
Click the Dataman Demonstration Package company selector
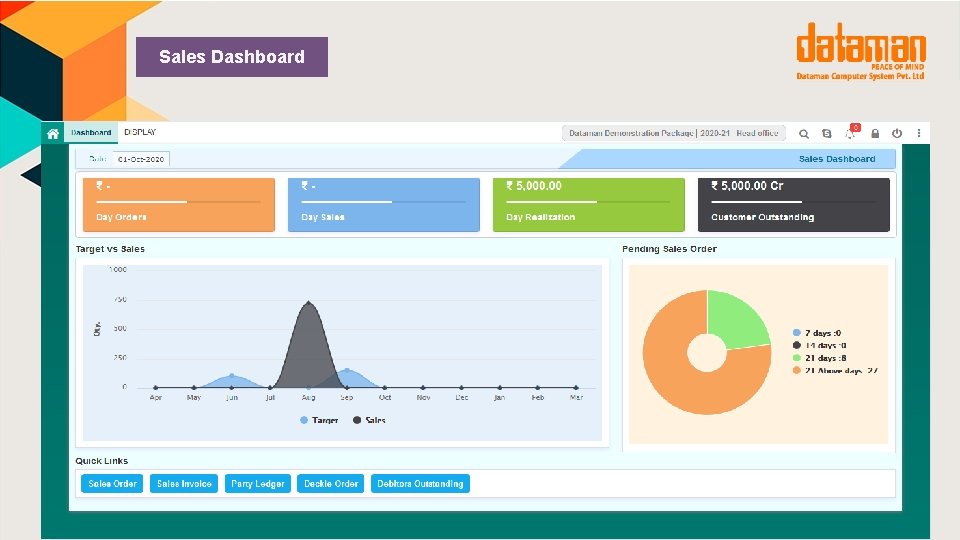click(673, 133)
